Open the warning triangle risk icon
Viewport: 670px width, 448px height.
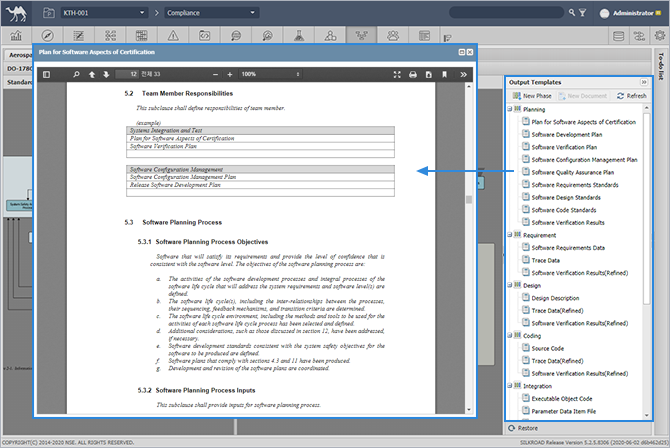tap(173, 35)
